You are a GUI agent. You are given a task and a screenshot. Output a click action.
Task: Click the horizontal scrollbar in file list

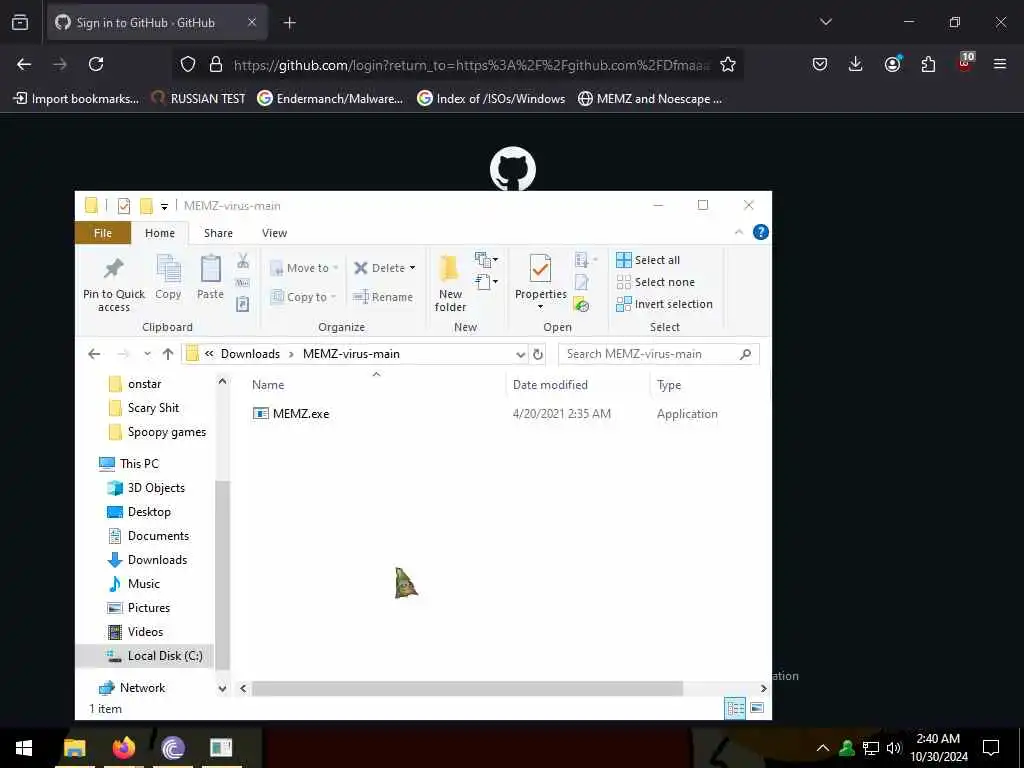(x=468, y=689)
